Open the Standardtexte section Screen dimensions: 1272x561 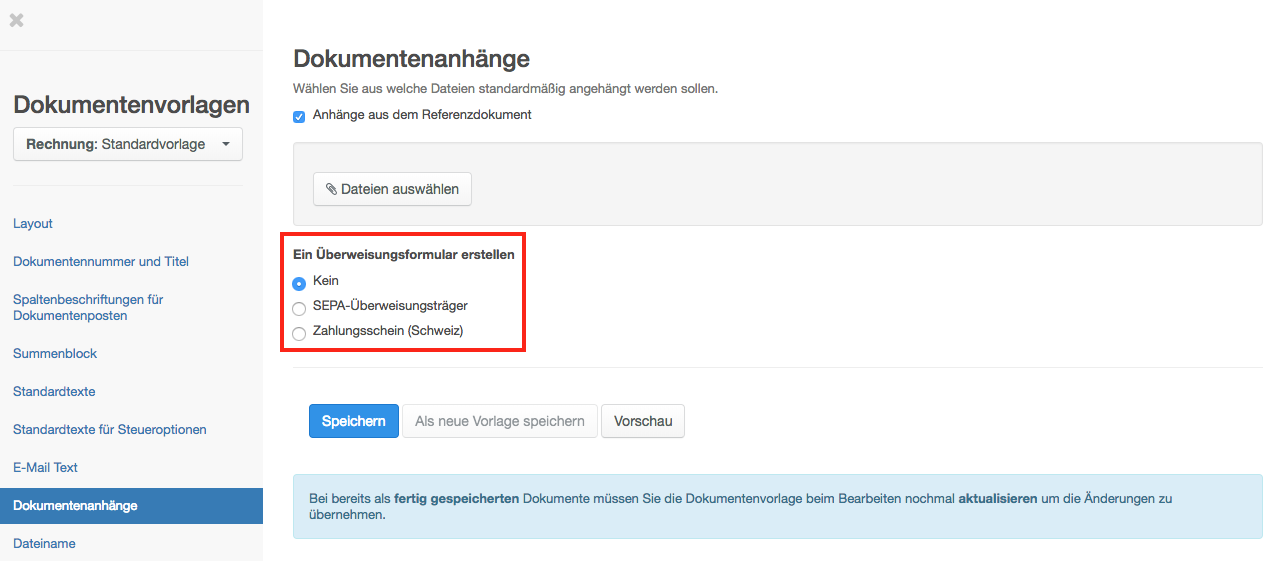click(54, 391)
